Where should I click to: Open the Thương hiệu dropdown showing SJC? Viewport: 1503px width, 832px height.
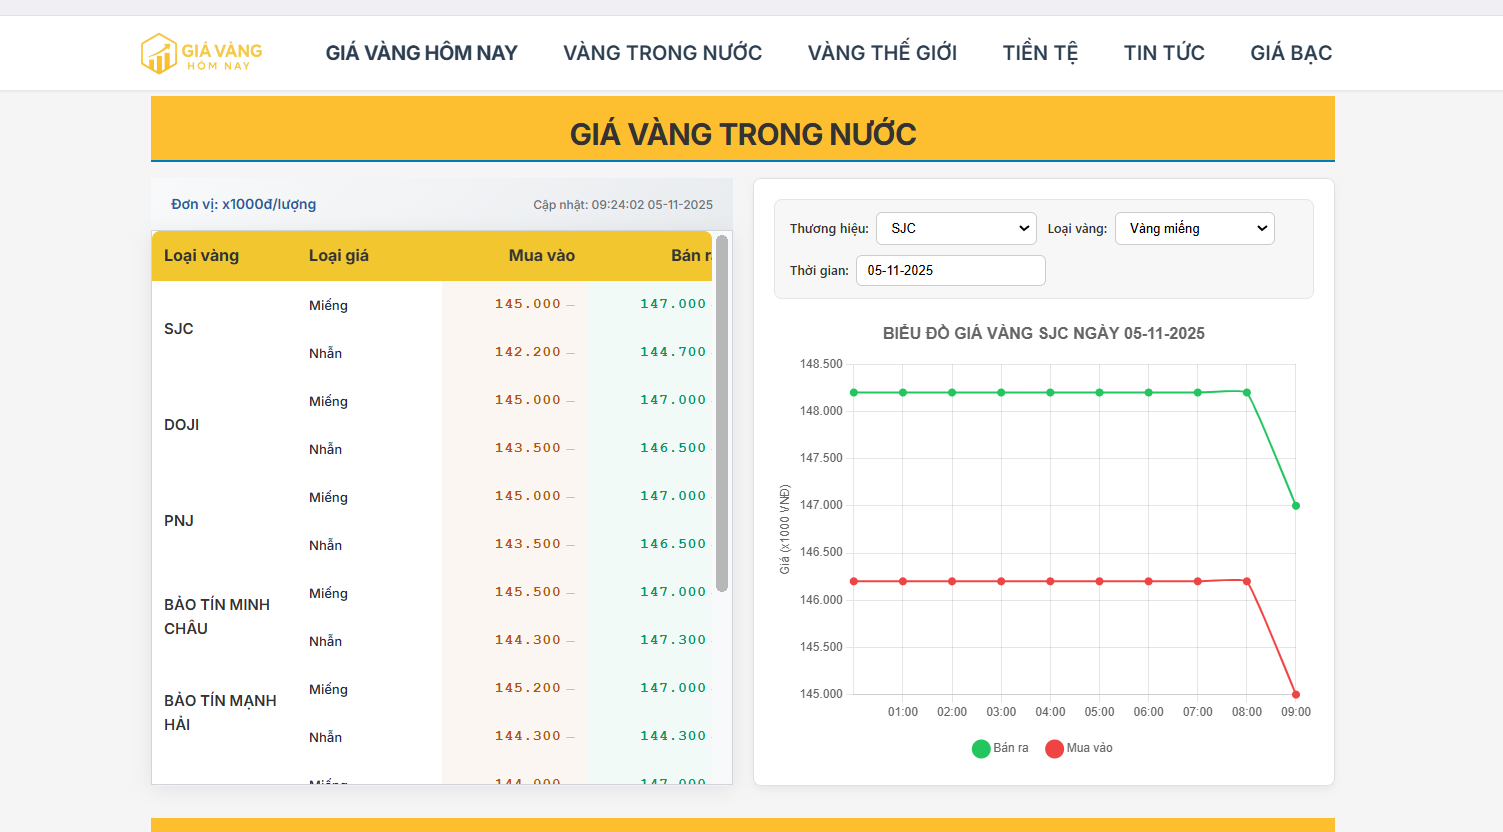(x=955, y=228)
